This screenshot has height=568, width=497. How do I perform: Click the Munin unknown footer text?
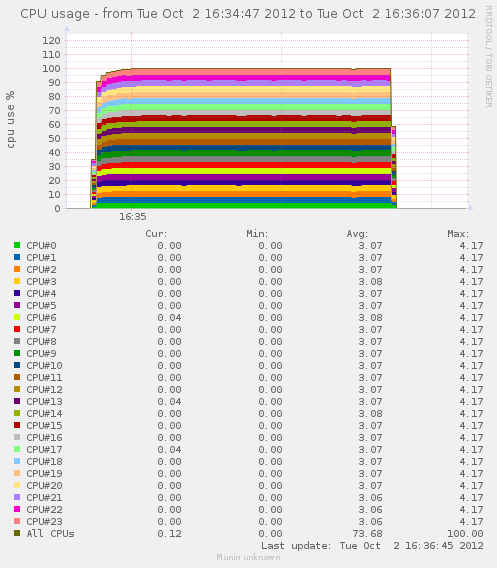pyautogui.click(x=248, y=557)
